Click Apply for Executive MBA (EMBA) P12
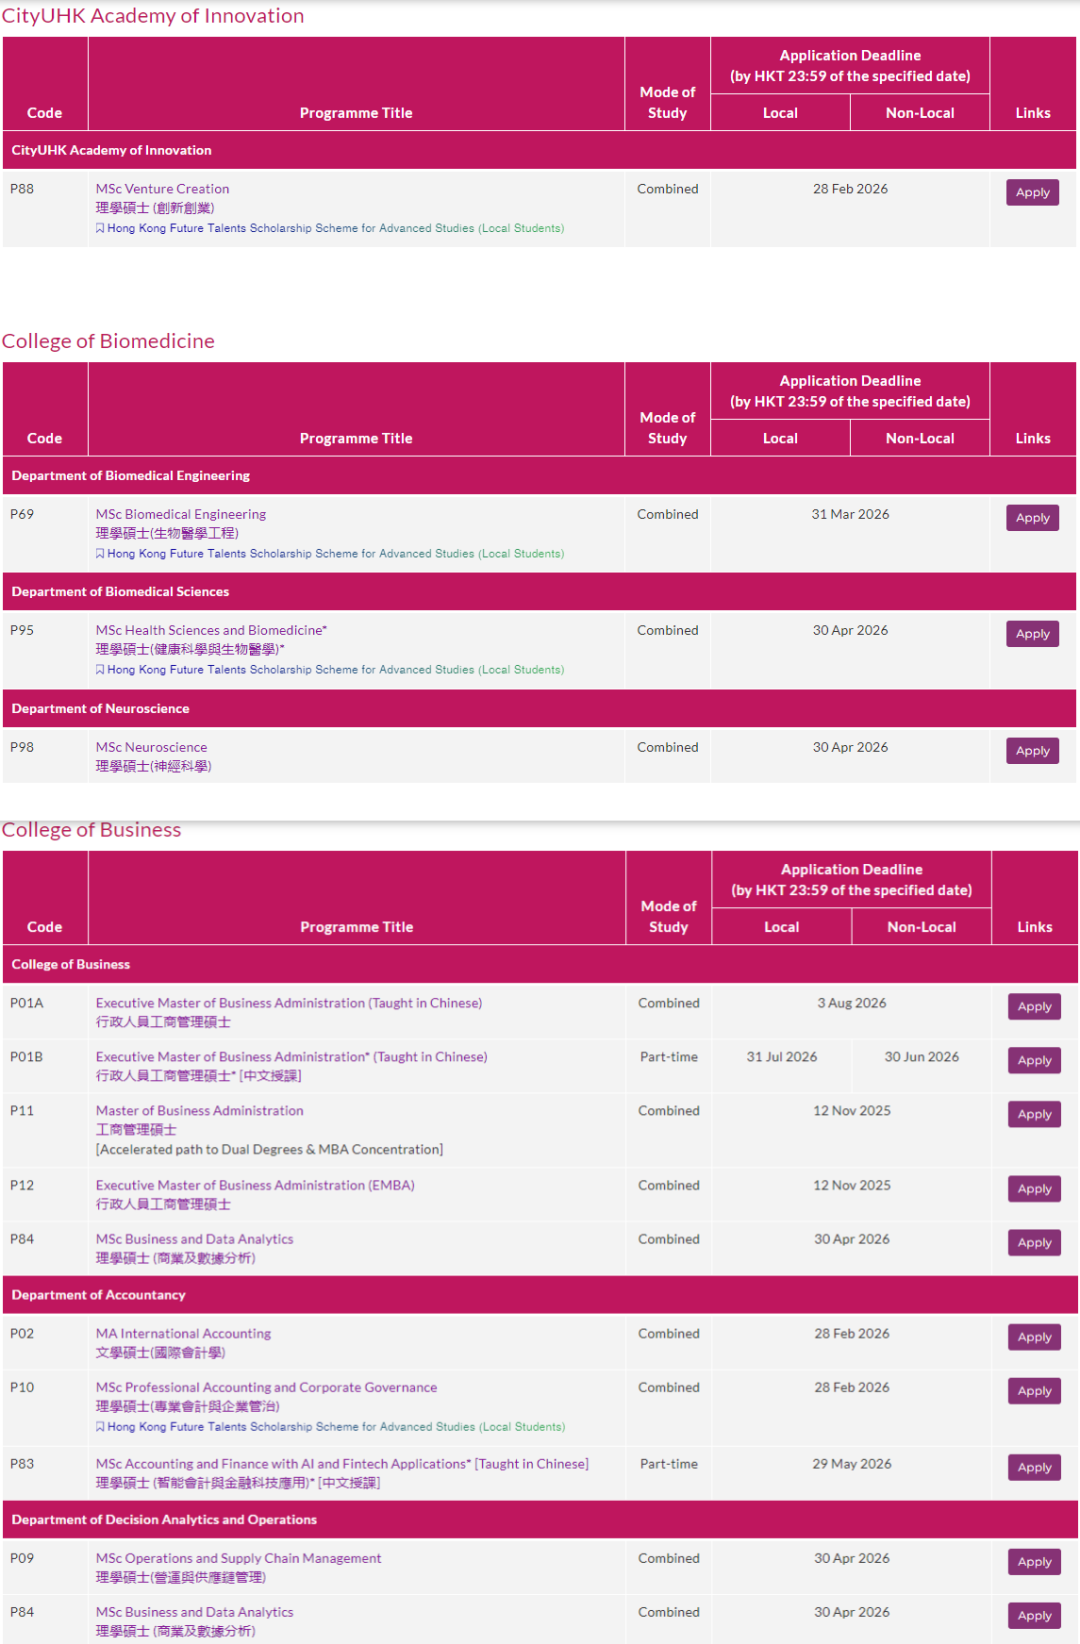1080x1644 pixels. [1034, 1189]
